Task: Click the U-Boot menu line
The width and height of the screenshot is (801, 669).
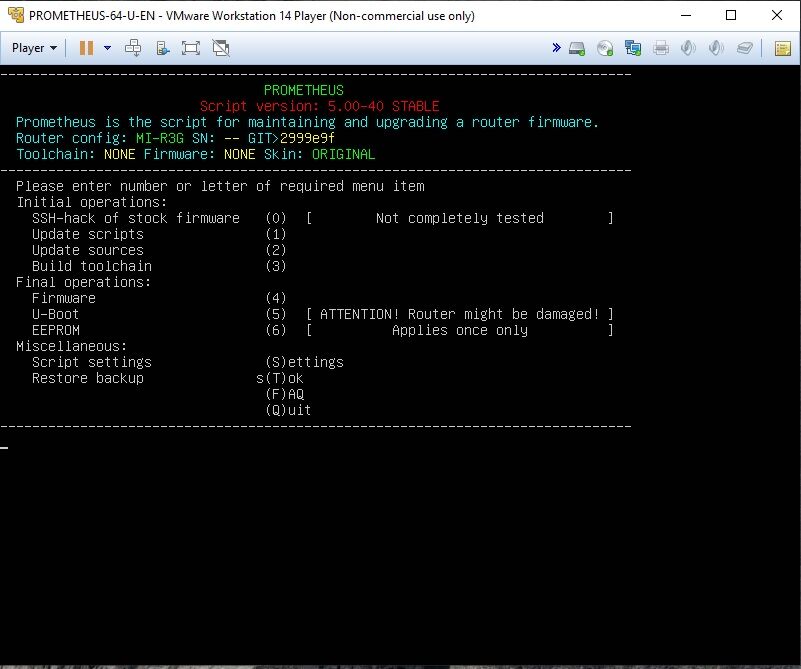Action: tap(322, 314)
